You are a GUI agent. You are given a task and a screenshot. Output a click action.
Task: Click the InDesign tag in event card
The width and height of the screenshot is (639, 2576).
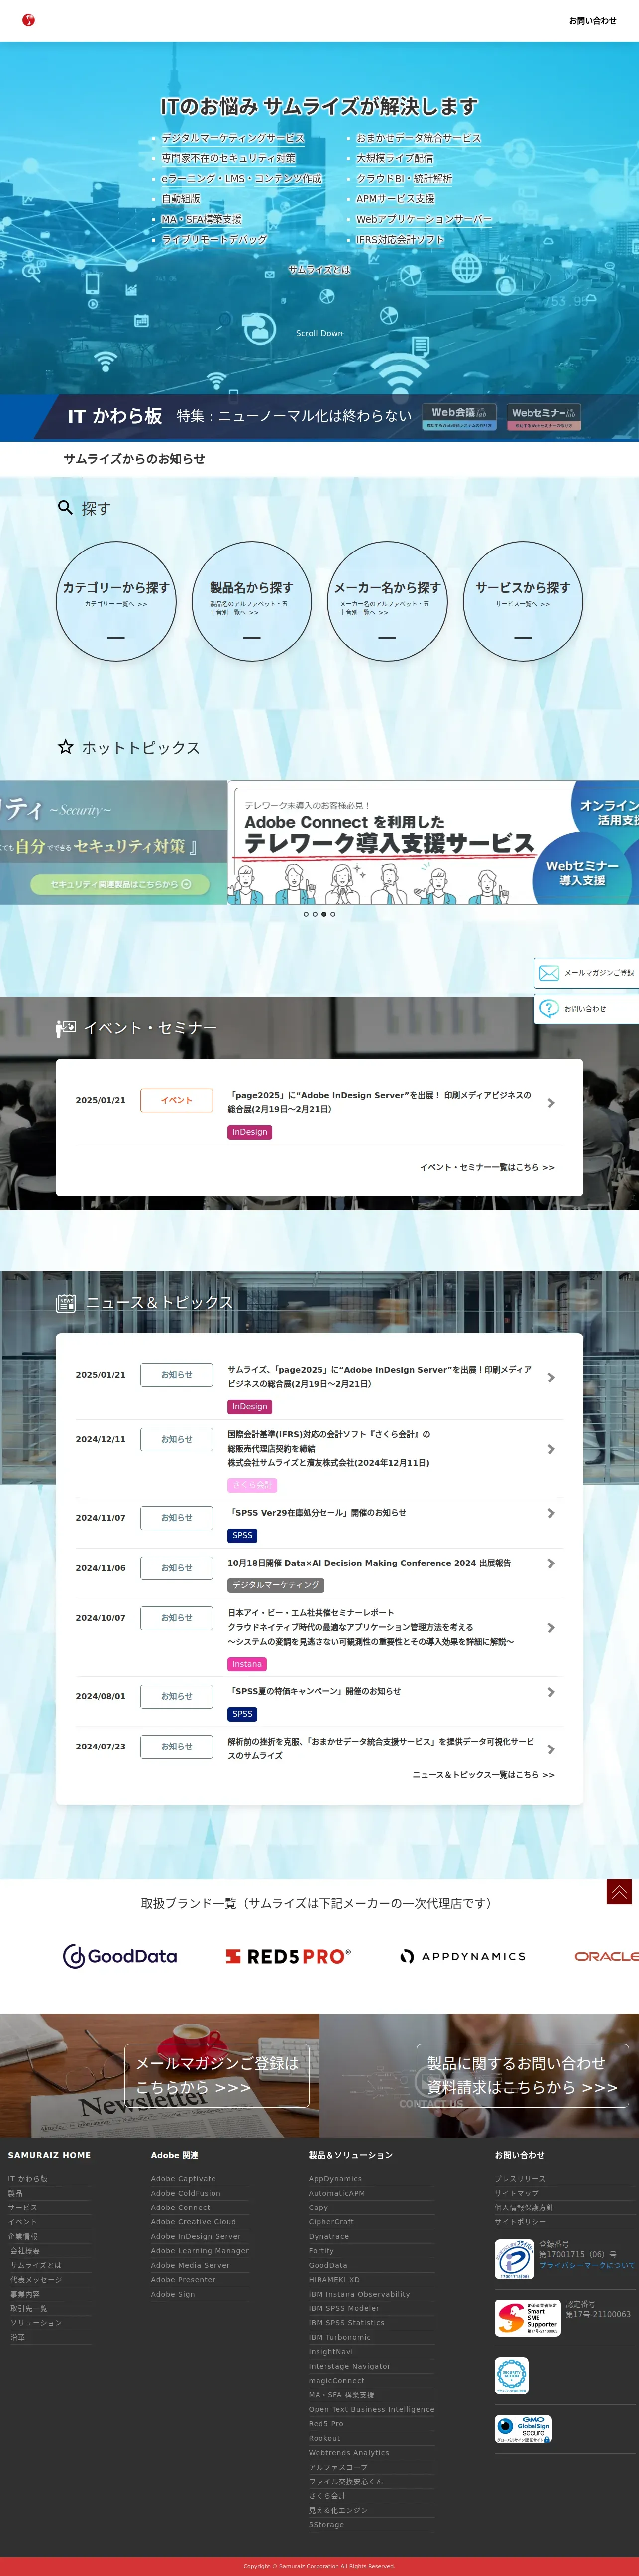click(250, 1132)
